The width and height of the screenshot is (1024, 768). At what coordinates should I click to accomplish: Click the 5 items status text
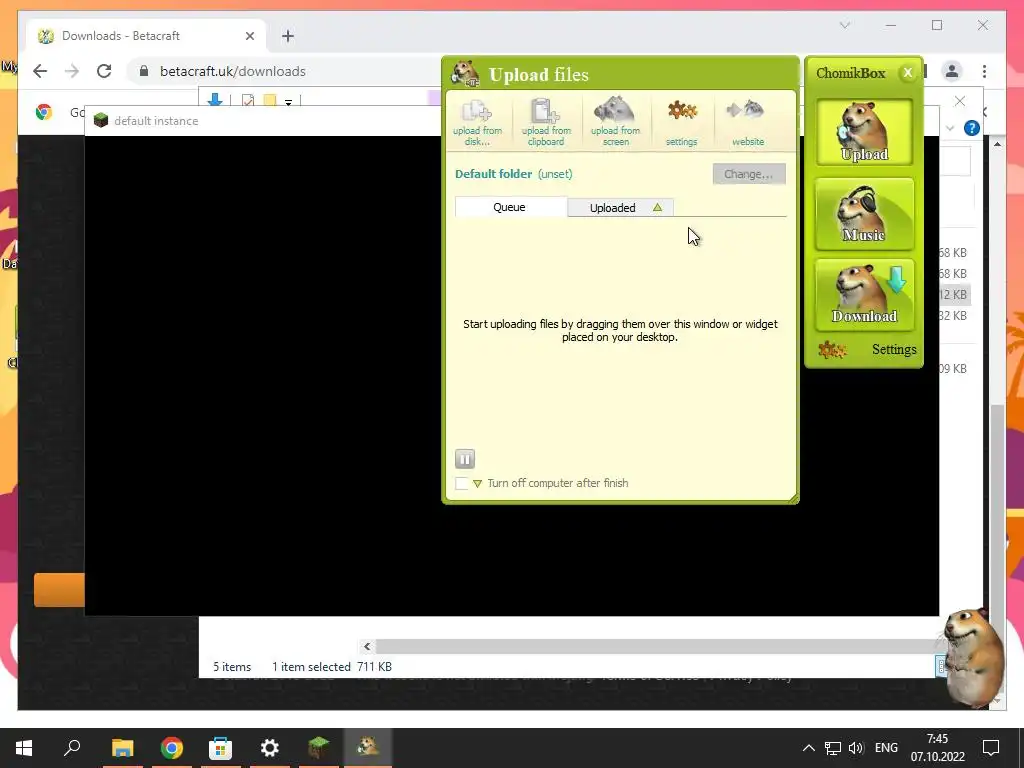pyautogui.click(x=232, y=667)
